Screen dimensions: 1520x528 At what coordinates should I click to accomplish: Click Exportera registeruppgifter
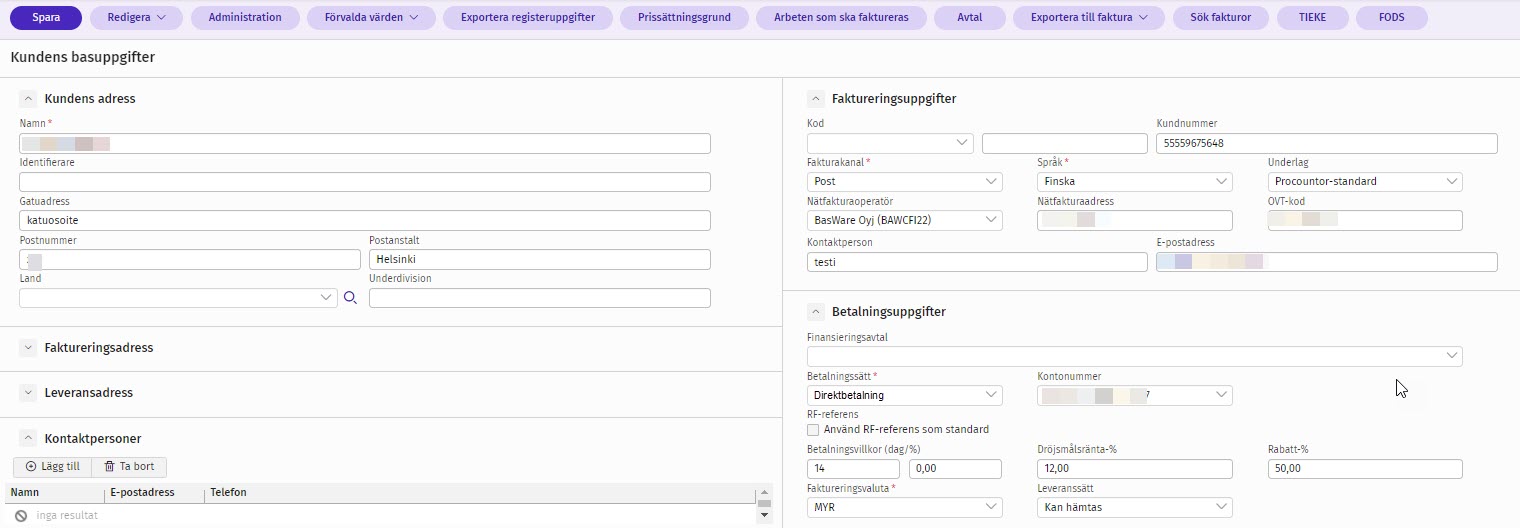[x=528, y=17]
